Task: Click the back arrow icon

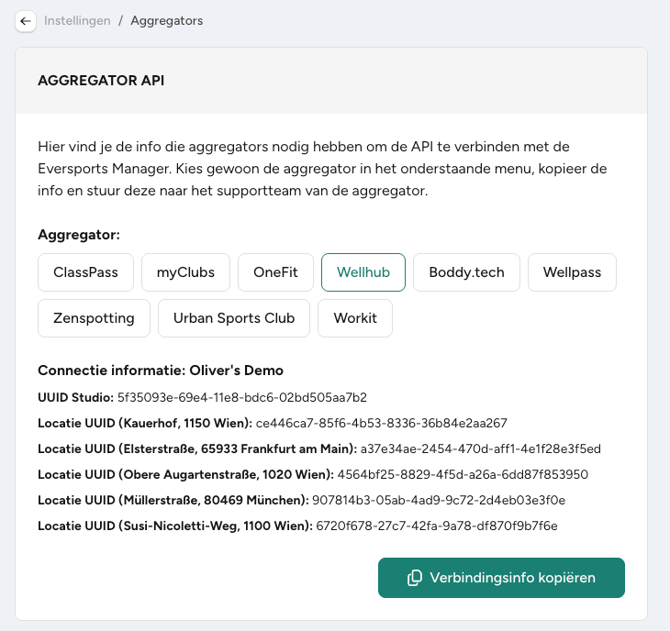Action: (x=26, y=21)
